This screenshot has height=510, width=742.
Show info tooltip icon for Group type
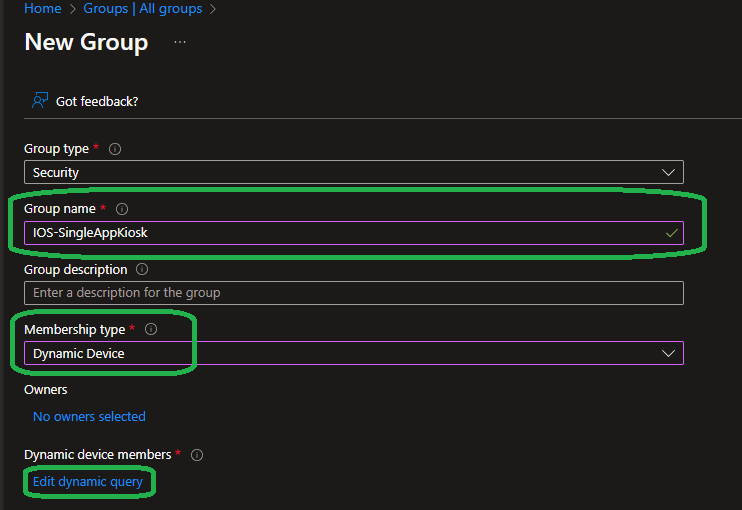coord(115,149)
